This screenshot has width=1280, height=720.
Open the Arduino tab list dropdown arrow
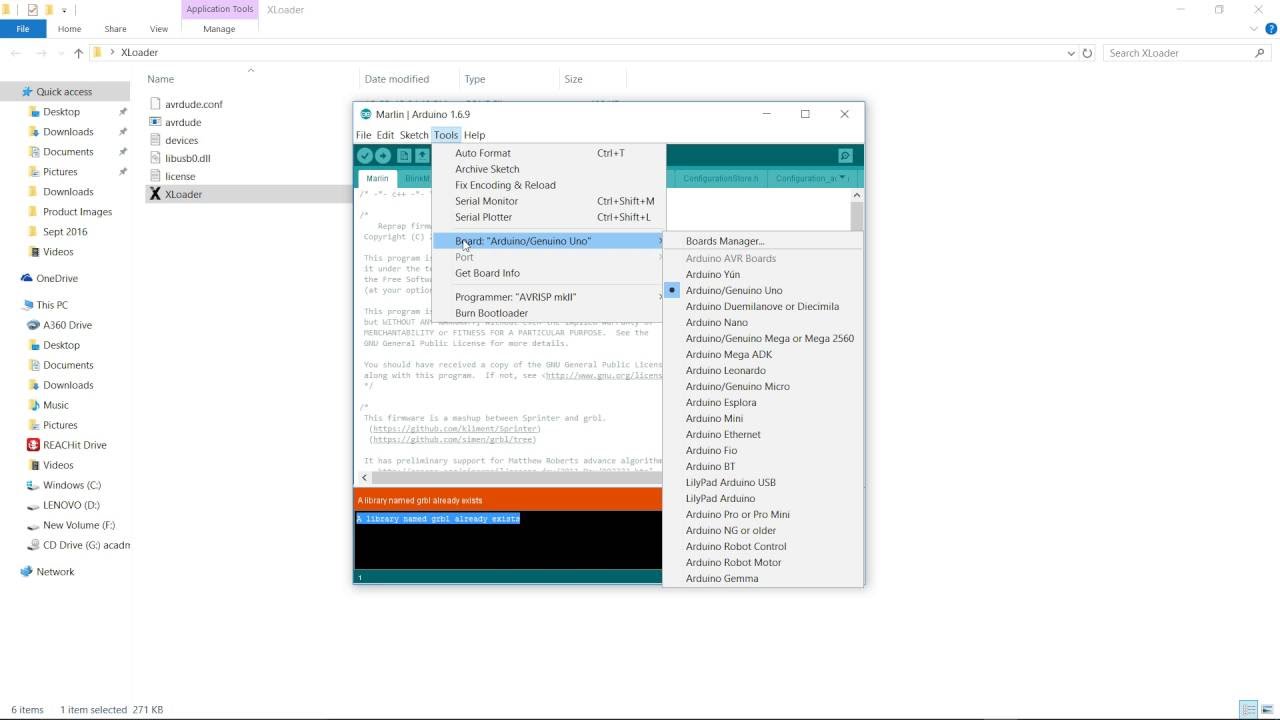843,178
